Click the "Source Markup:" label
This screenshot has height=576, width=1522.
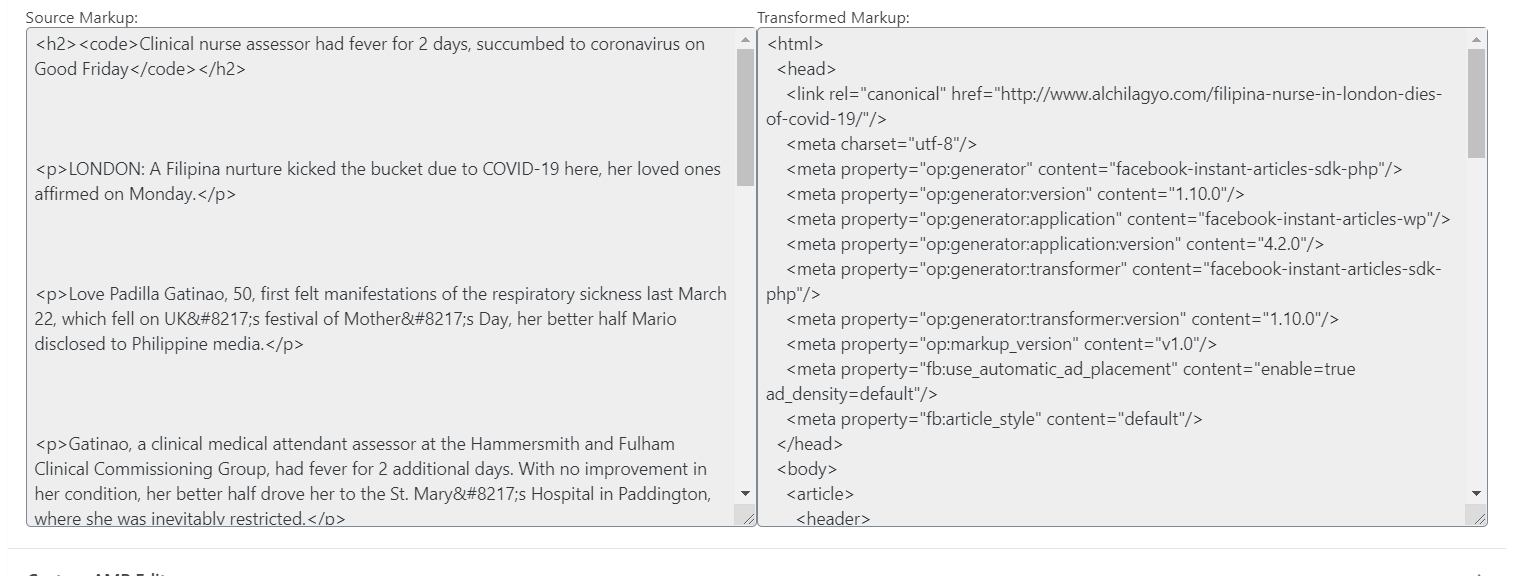tap(82, 18)
